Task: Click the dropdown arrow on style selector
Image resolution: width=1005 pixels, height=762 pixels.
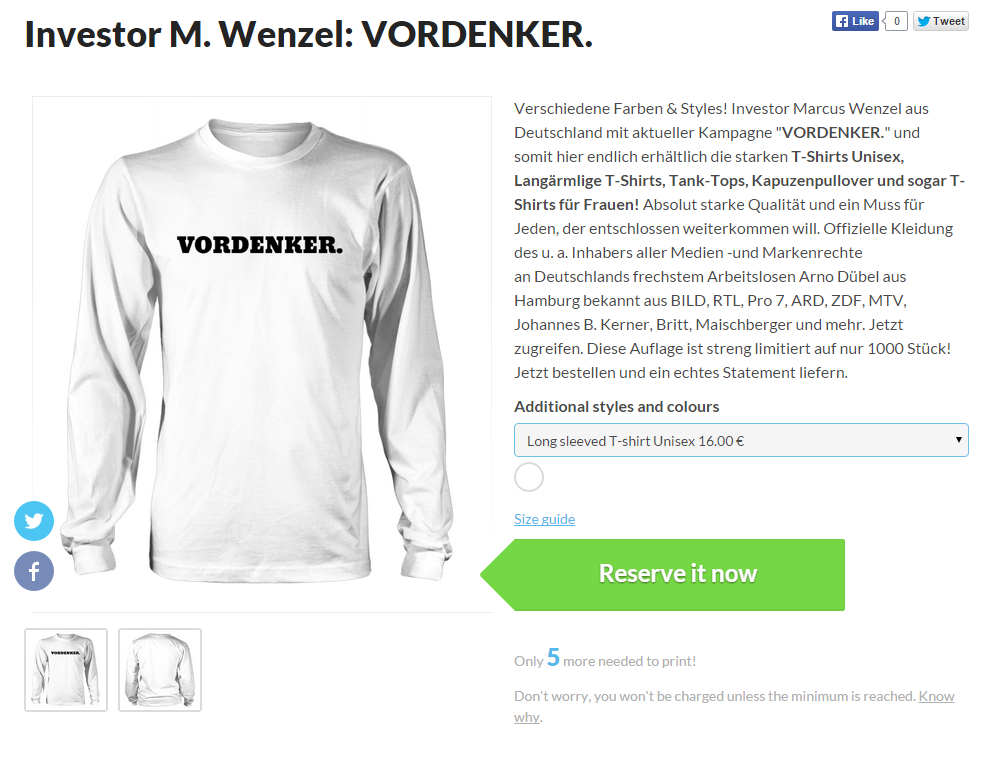Action: (x=958, y=440)
